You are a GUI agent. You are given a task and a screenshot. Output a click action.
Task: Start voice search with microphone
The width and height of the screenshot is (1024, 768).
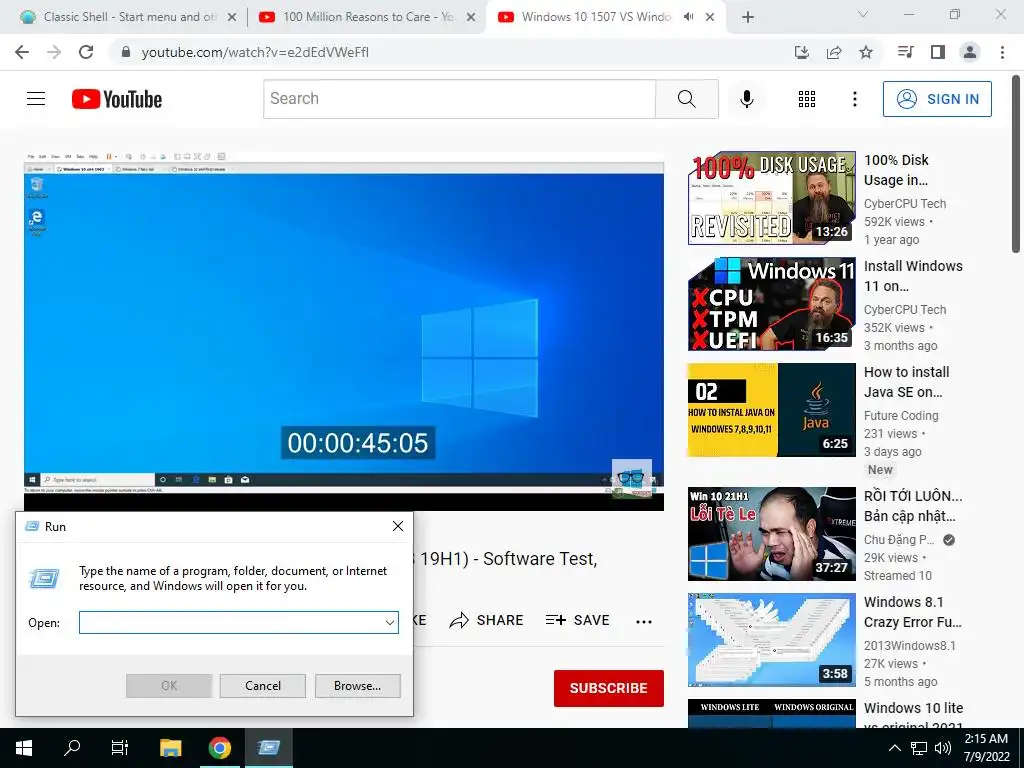pos(747,99)
